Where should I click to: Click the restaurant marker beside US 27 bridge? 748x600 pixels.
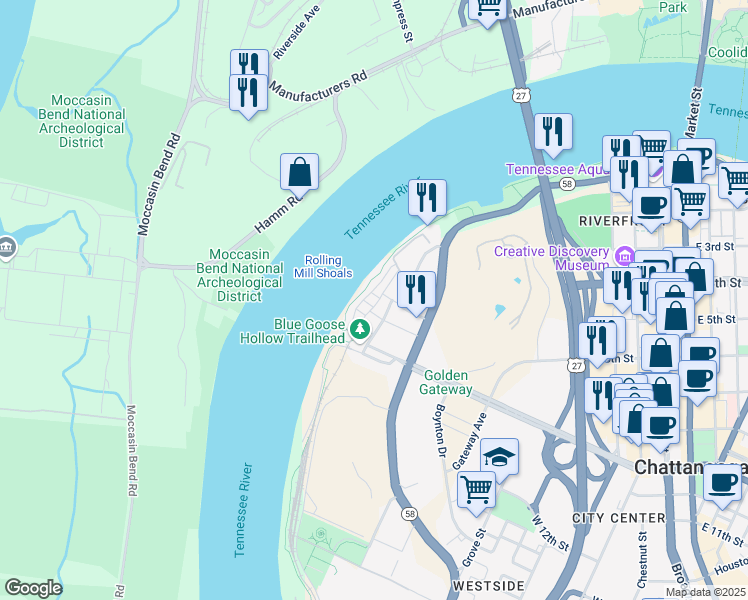pos(553,134)
